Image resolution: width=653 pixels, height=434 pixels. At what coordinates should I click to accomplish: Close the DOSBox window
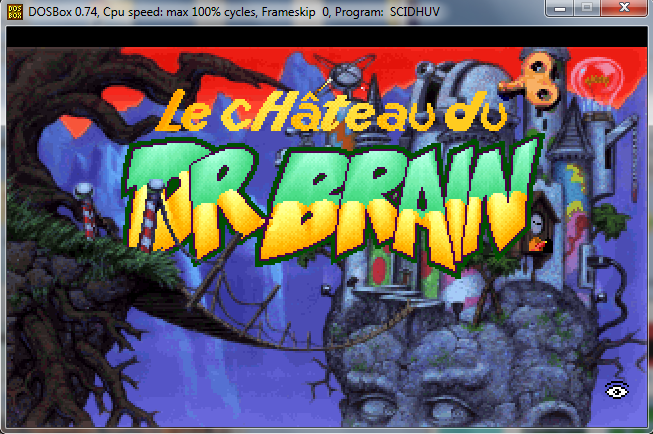point(624,8)
